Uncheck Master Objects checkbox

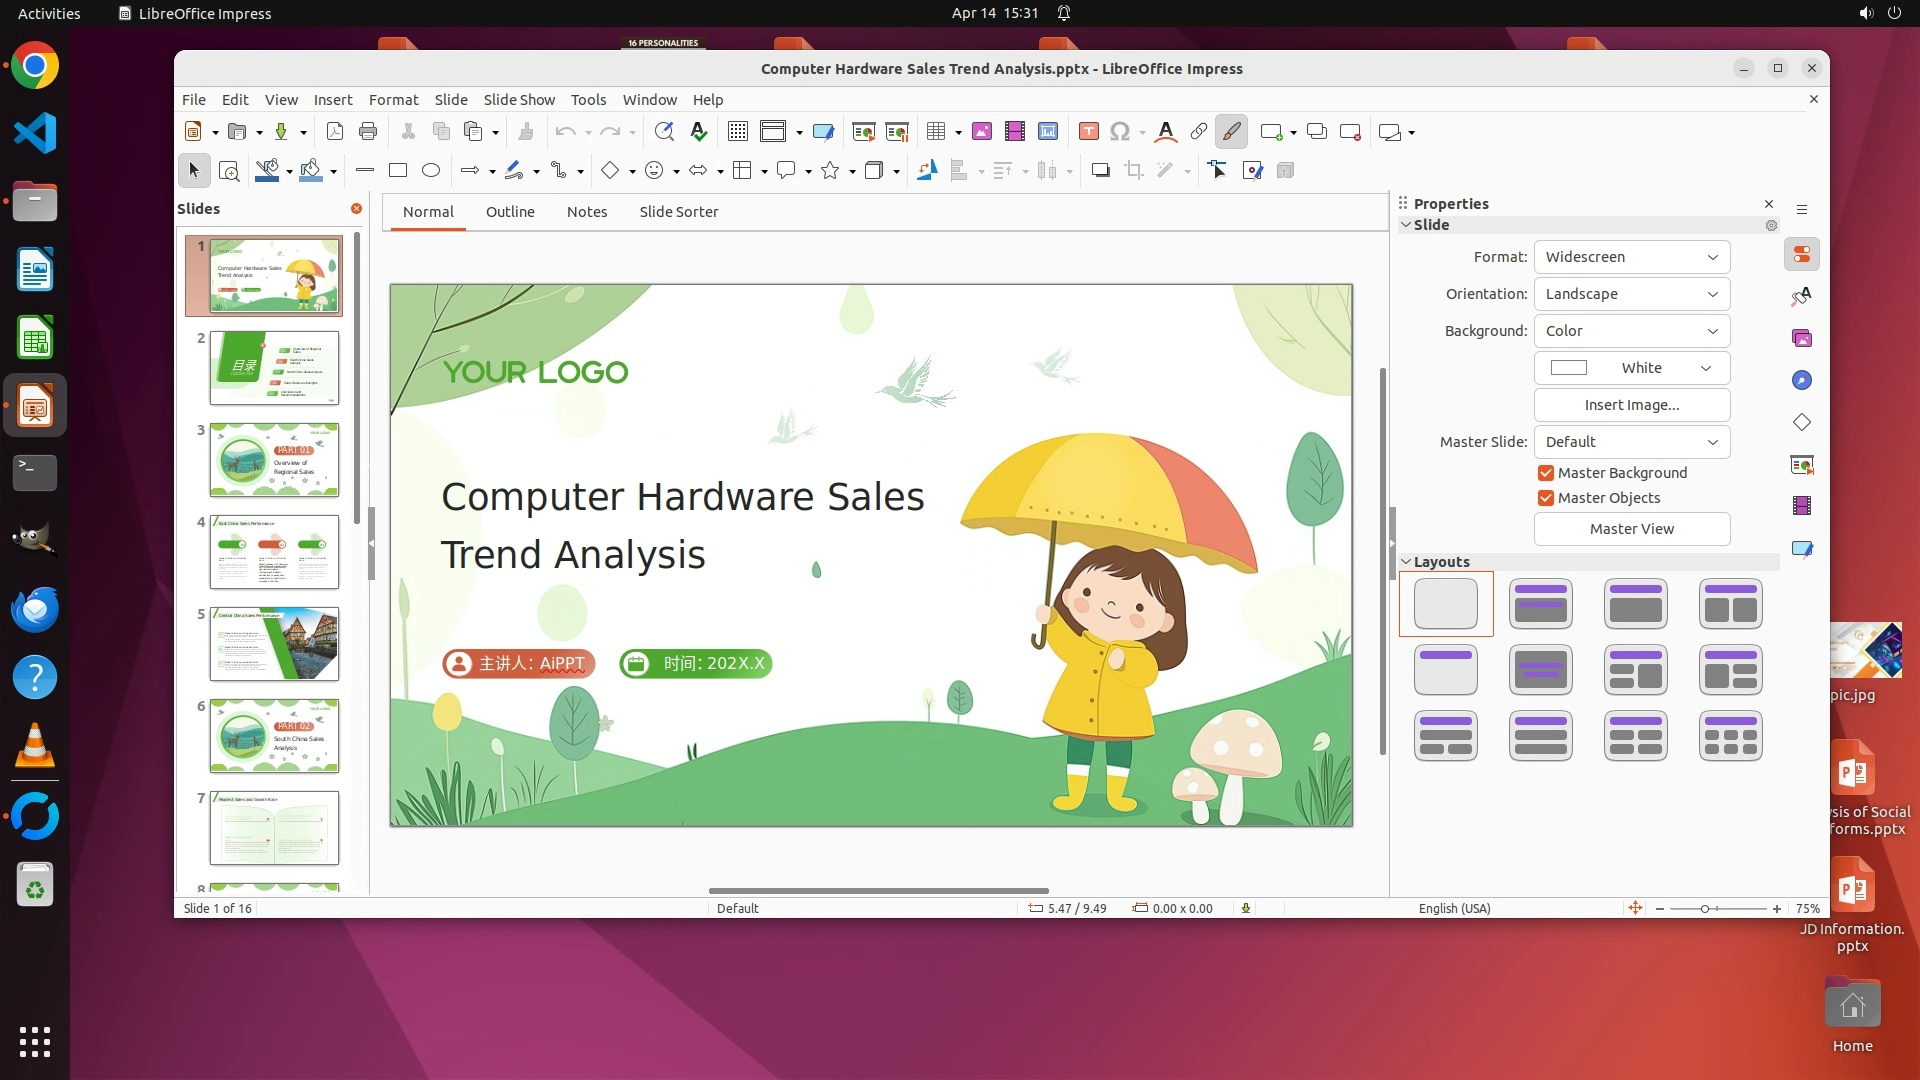tap(1546, 498)
